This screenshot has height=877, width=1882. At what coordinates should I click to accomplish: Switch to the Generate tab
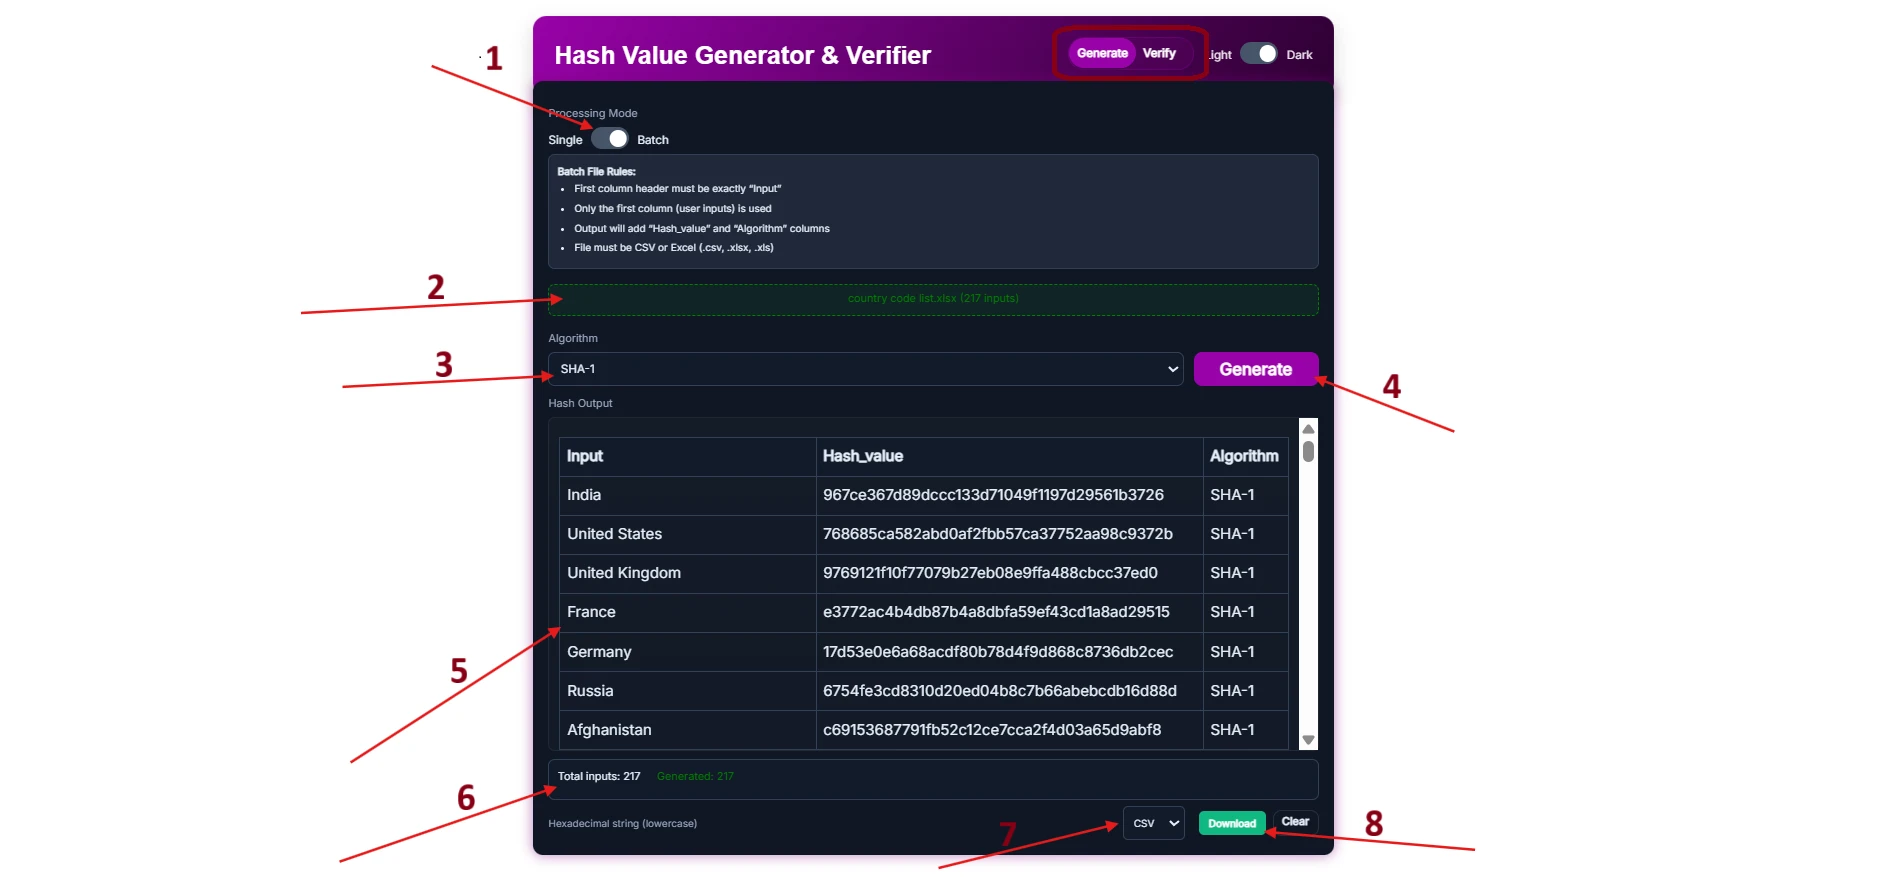1102,53
